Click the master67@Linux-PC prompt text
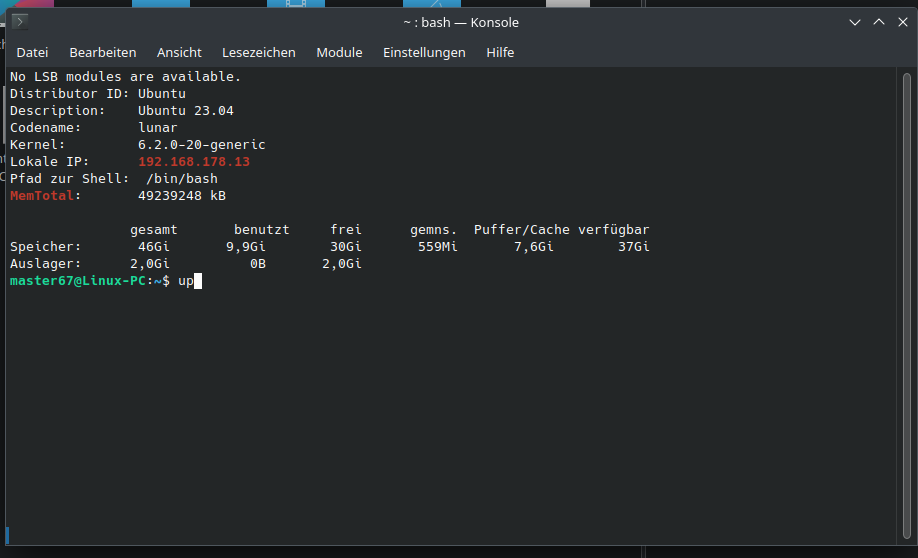The image size is (918, 558). coord(77,281)
